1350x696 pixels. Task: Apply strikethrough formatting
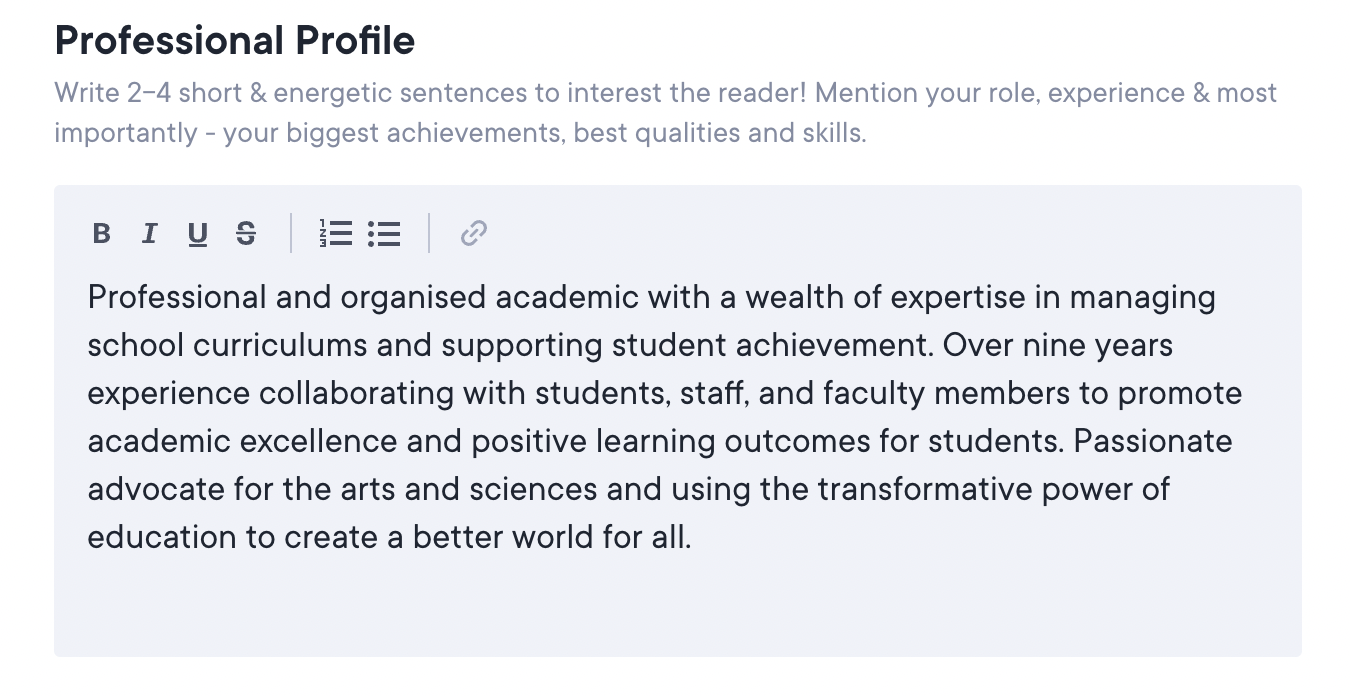click(x=246, y=234)
